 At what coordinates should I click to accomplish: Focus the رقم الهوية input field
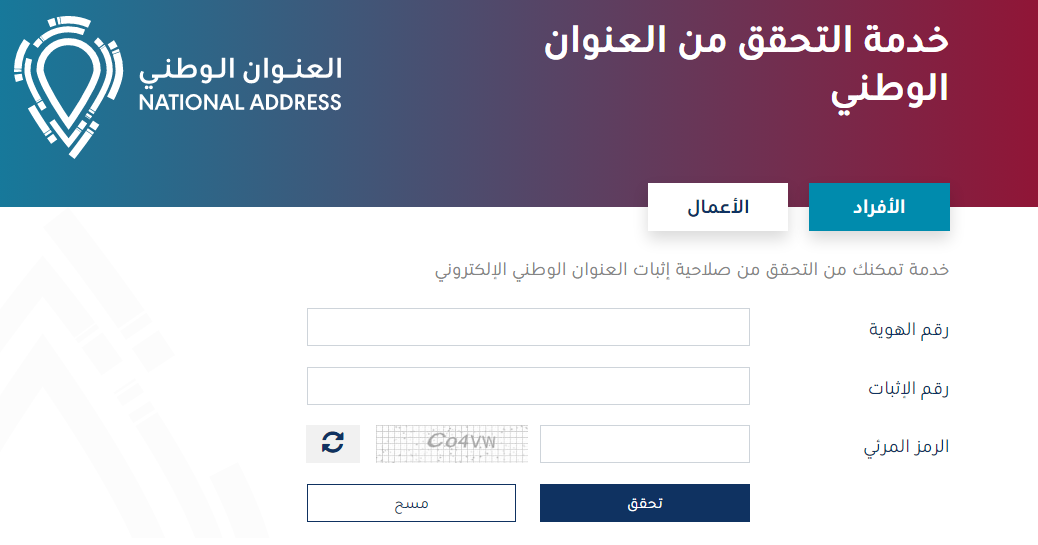coord(528,327)
